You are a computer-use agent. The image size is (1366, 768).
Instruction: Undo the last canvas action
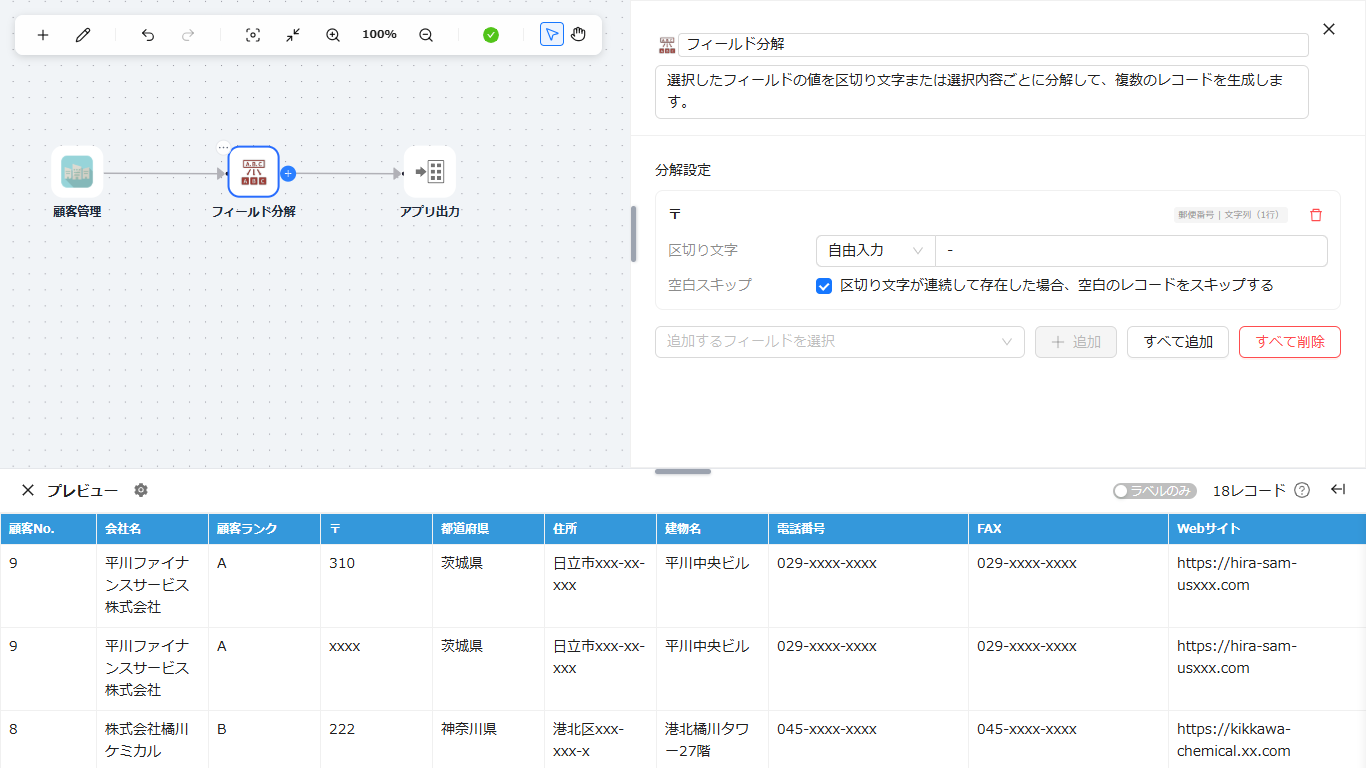148,35
